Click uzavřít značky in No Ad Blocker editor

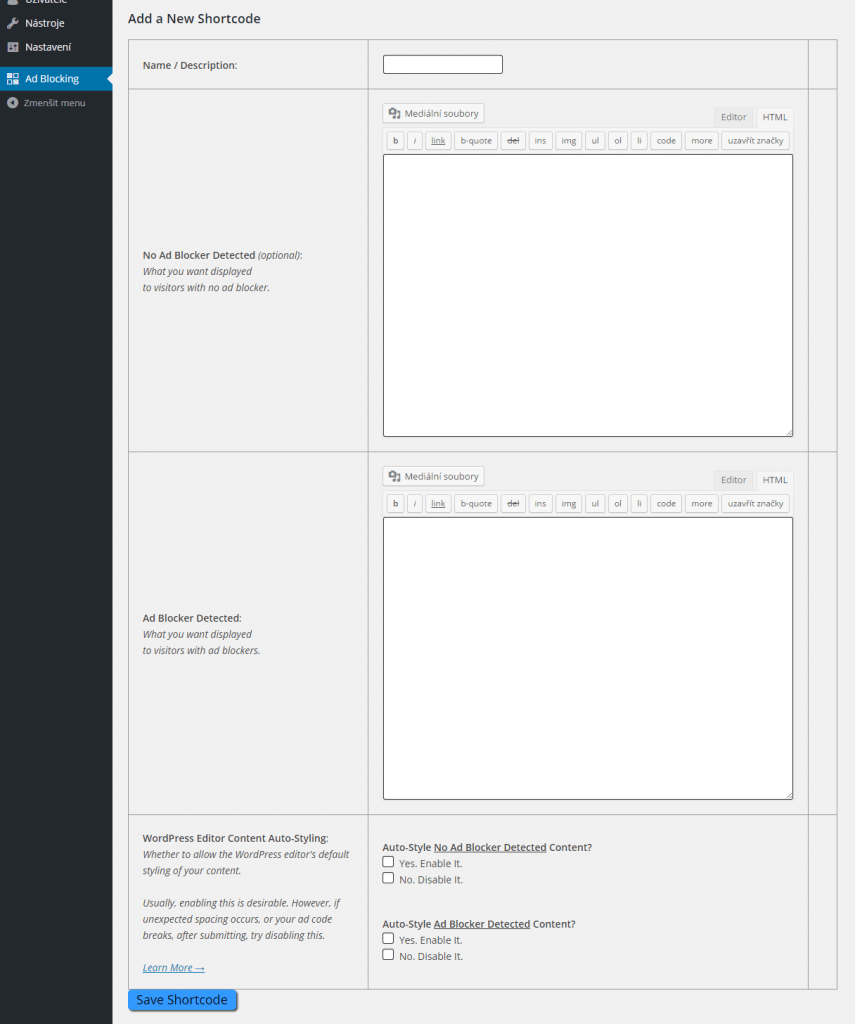(755, 140)
